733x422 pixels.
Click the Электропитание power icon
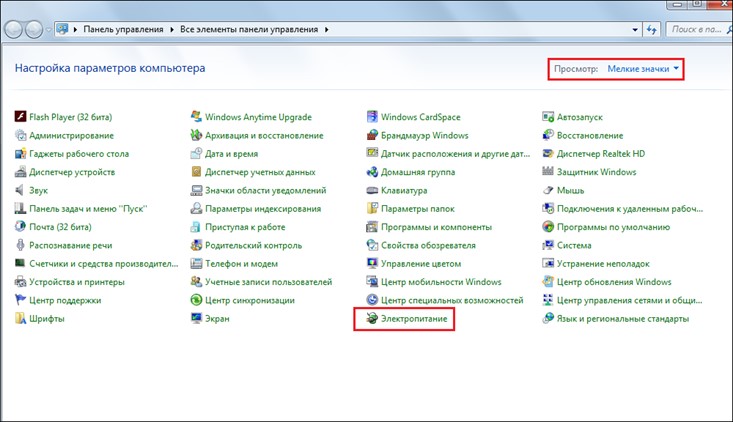tap(372, 319)
